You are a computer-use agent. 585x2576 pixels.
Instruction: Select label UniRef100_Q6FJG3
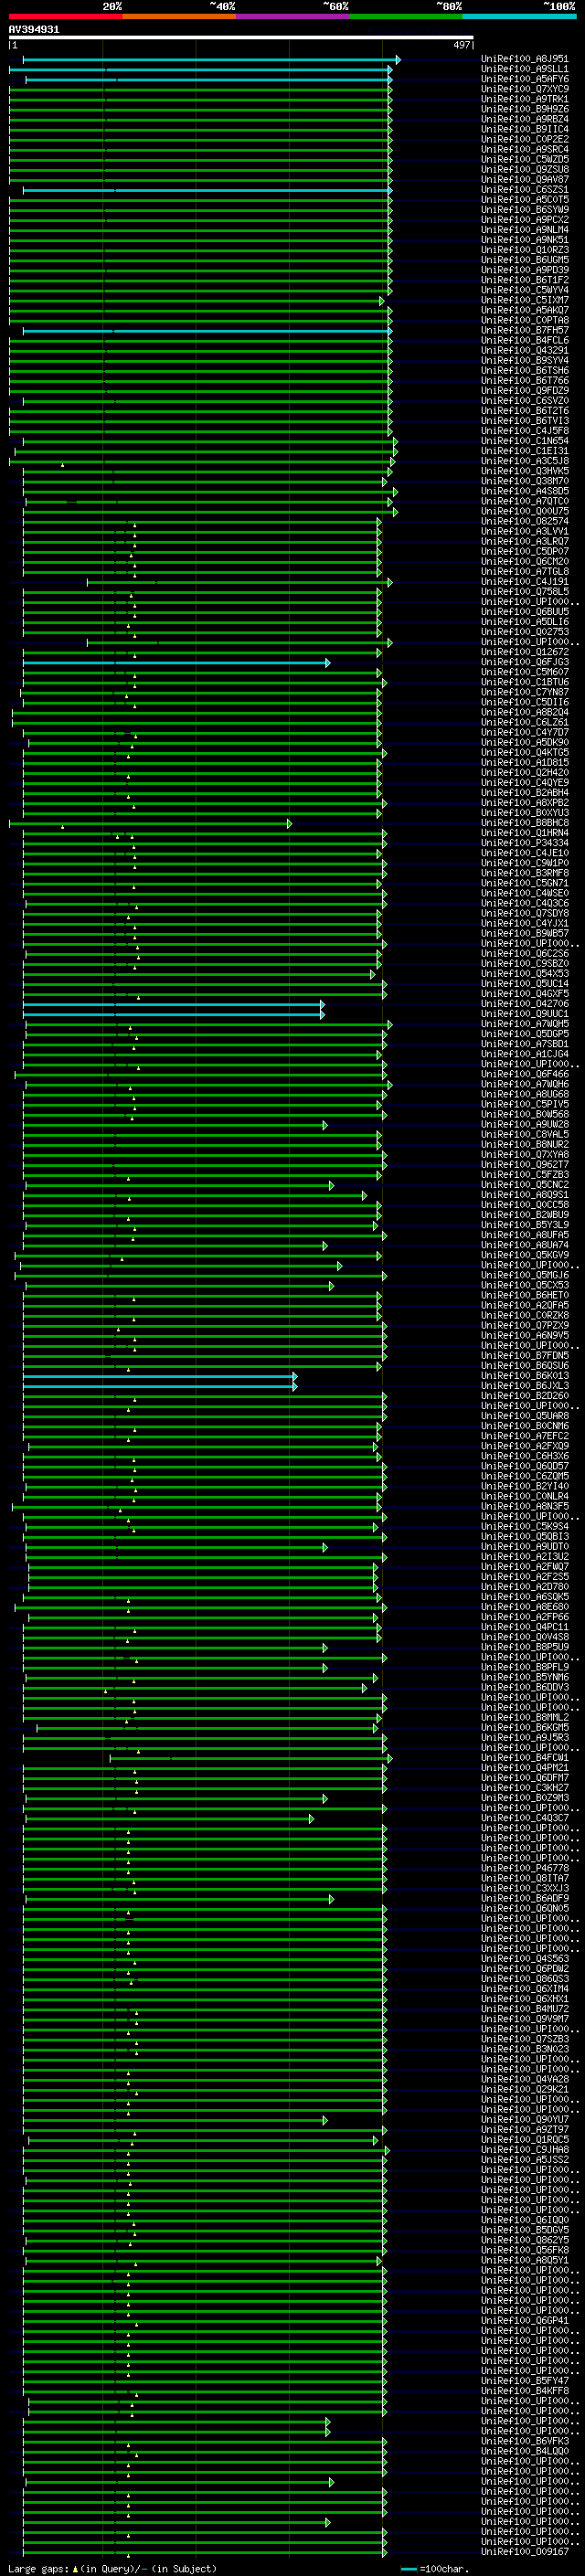(524, 662)
